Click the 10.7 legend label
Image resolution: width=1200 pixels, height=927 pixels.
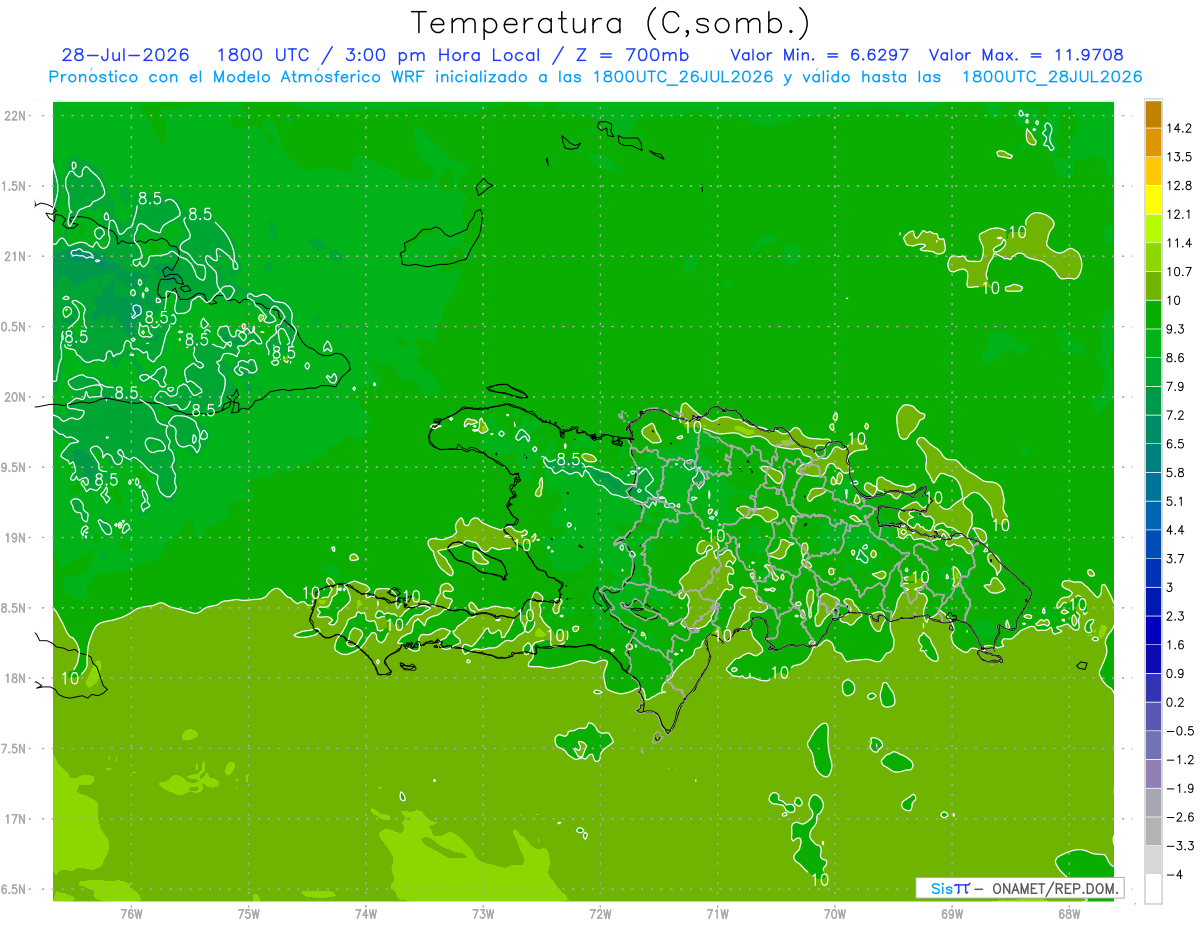click(x=1180, y=272)
